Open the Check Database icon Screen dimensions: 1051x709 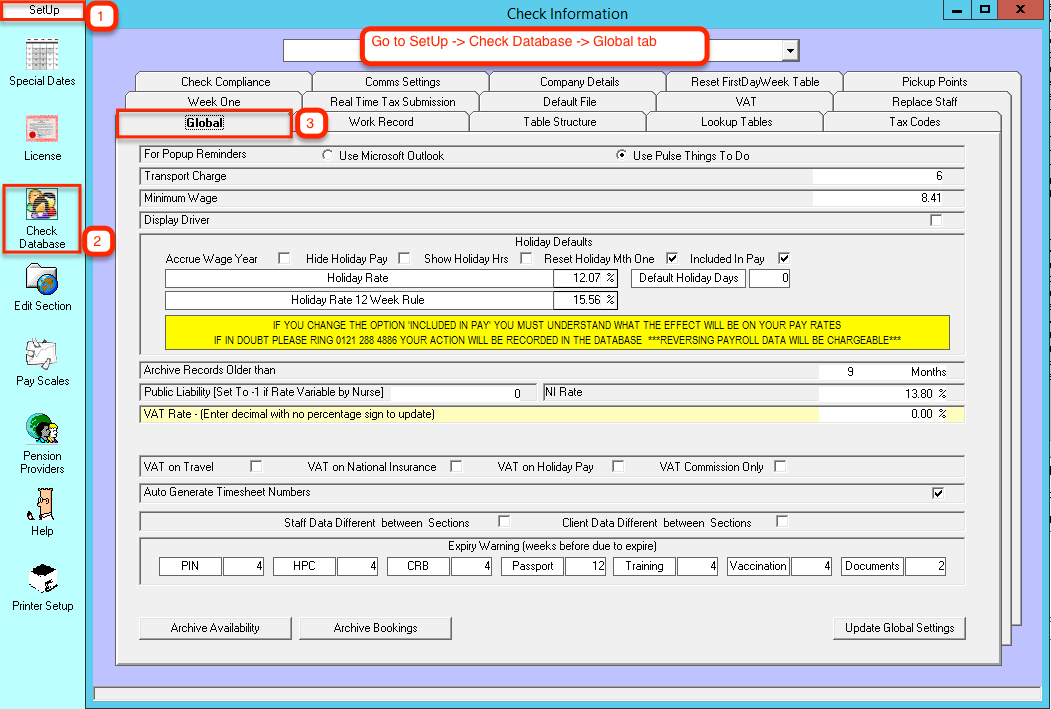[42, 204]
